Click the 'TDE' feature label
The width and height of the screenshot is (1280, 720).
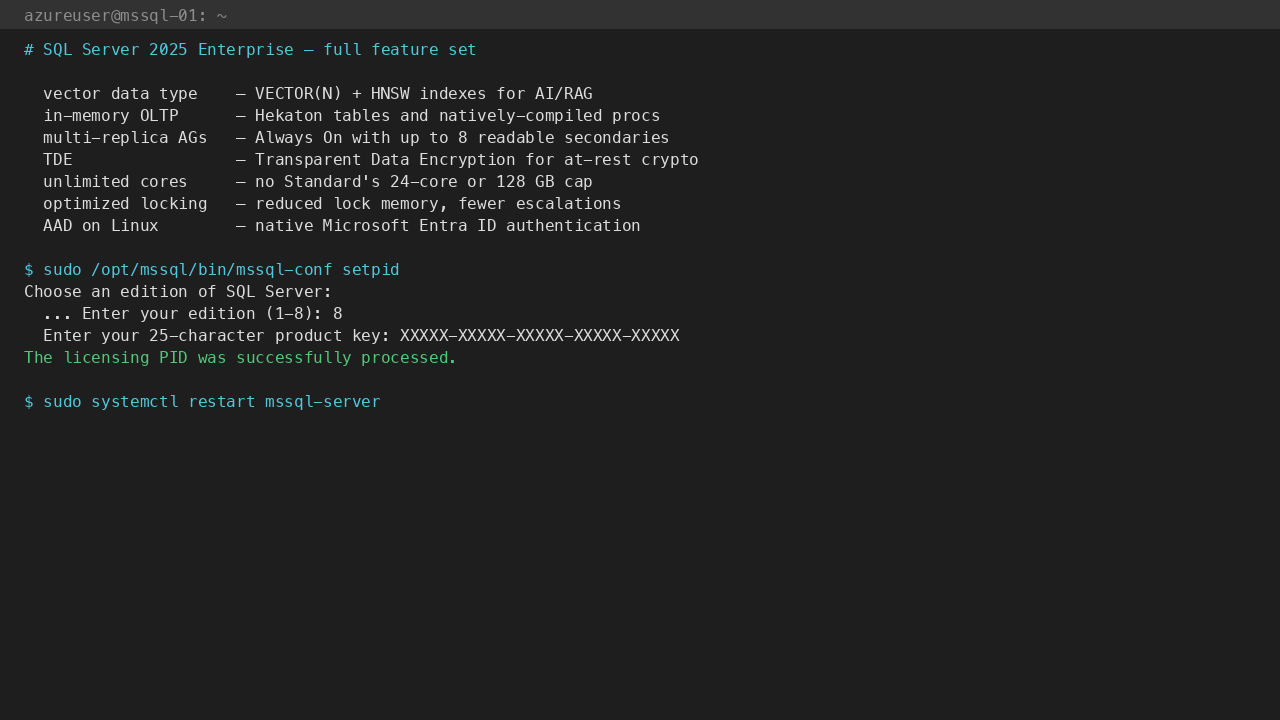point(58,160)
